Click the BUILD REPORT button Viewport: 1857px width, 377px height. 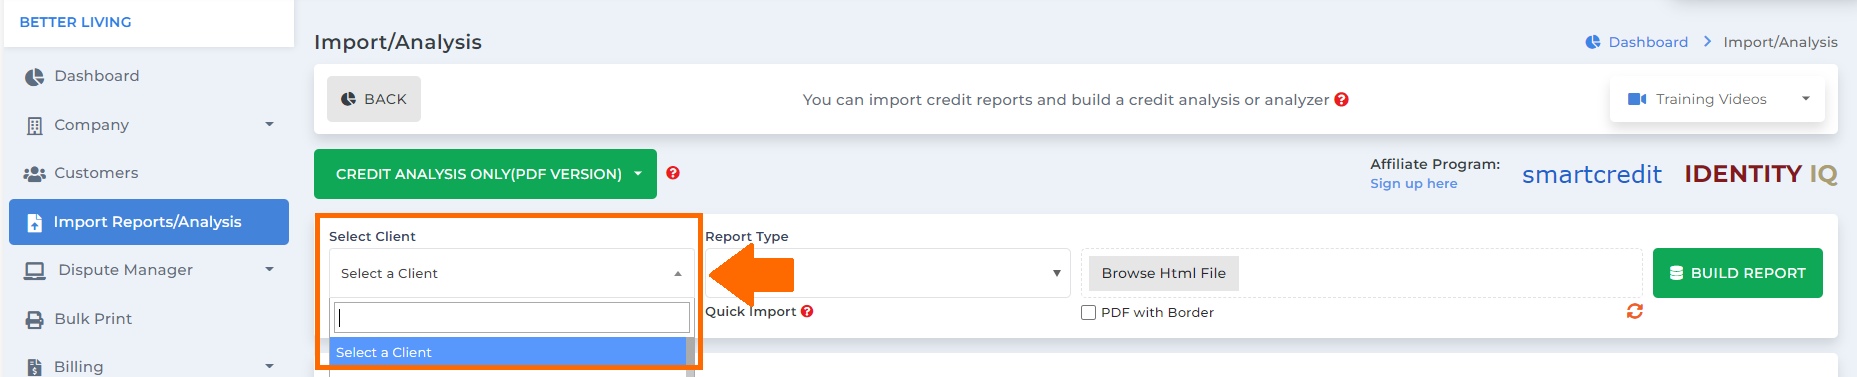1738,273
